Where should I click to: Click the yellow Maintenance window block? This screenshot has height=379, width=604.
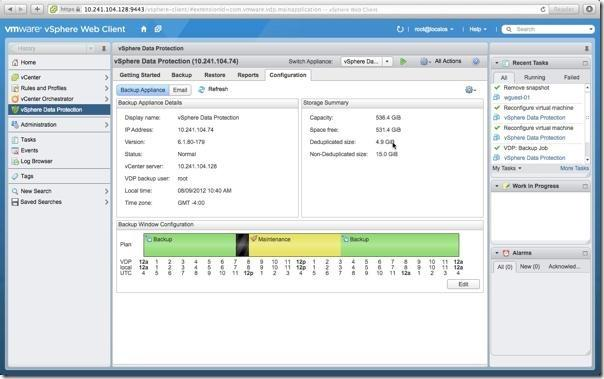pos(295,245)
